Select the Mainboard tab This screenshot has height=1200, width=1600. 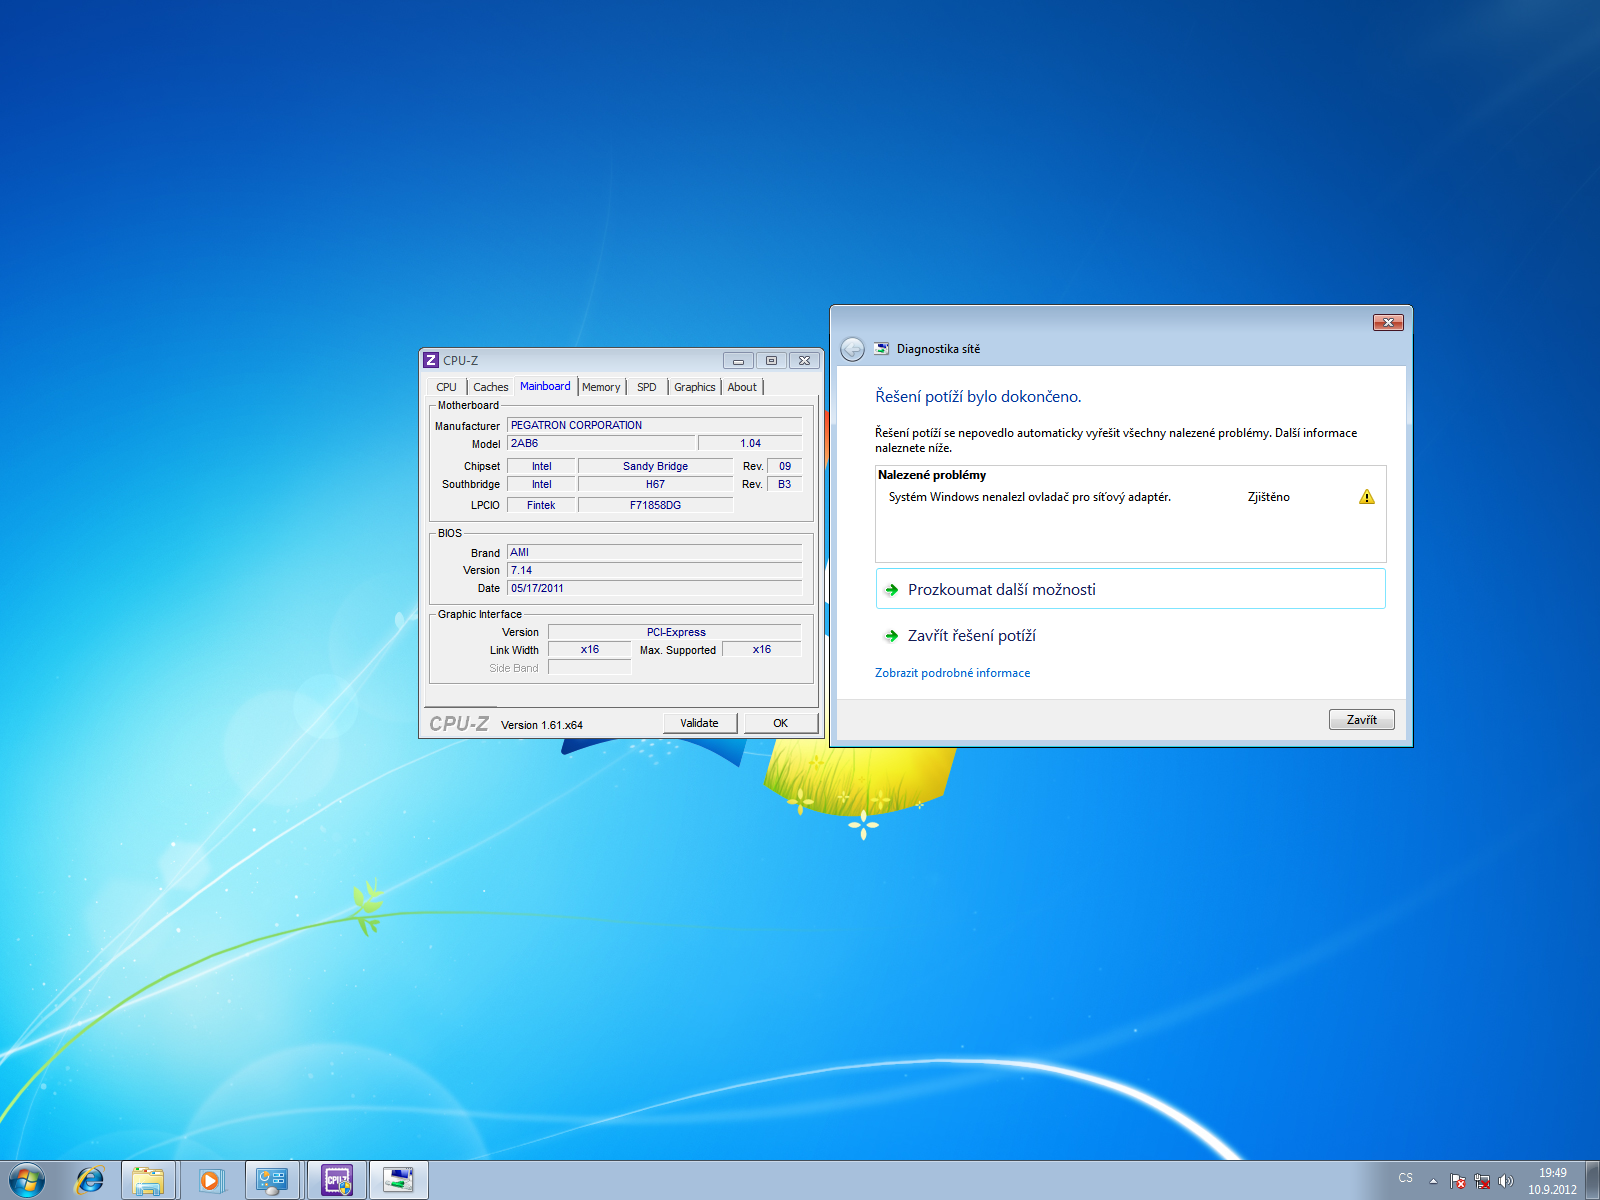pos(545,386)
